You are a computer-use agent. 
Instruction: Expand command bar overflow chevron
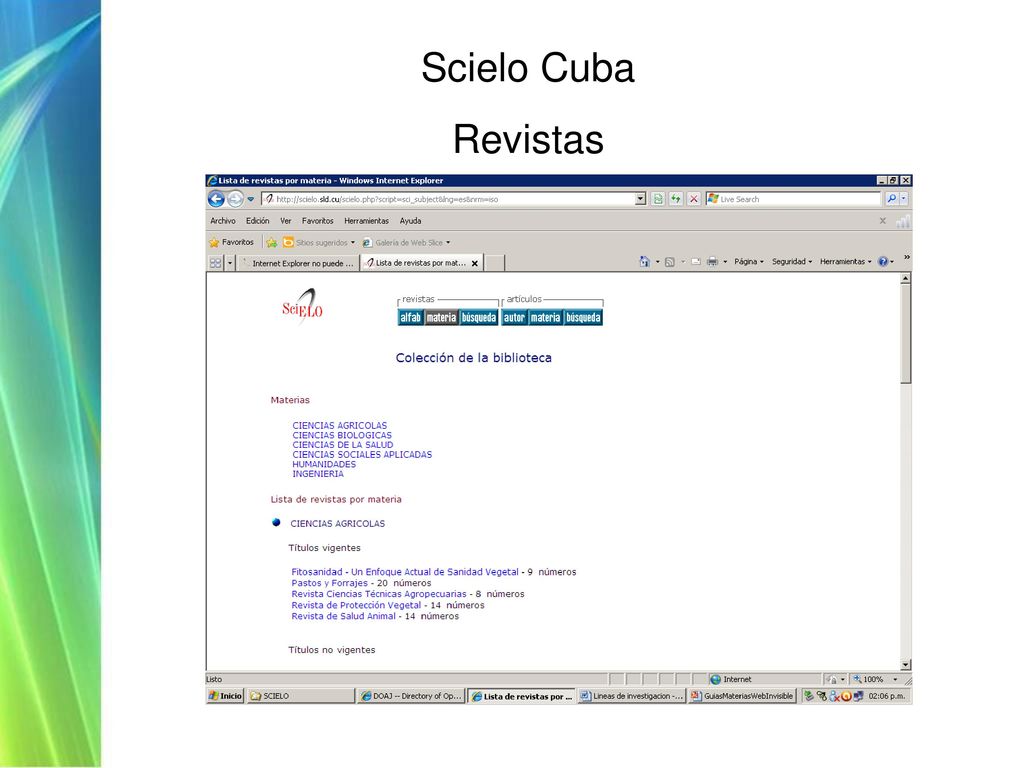(906, 257)
